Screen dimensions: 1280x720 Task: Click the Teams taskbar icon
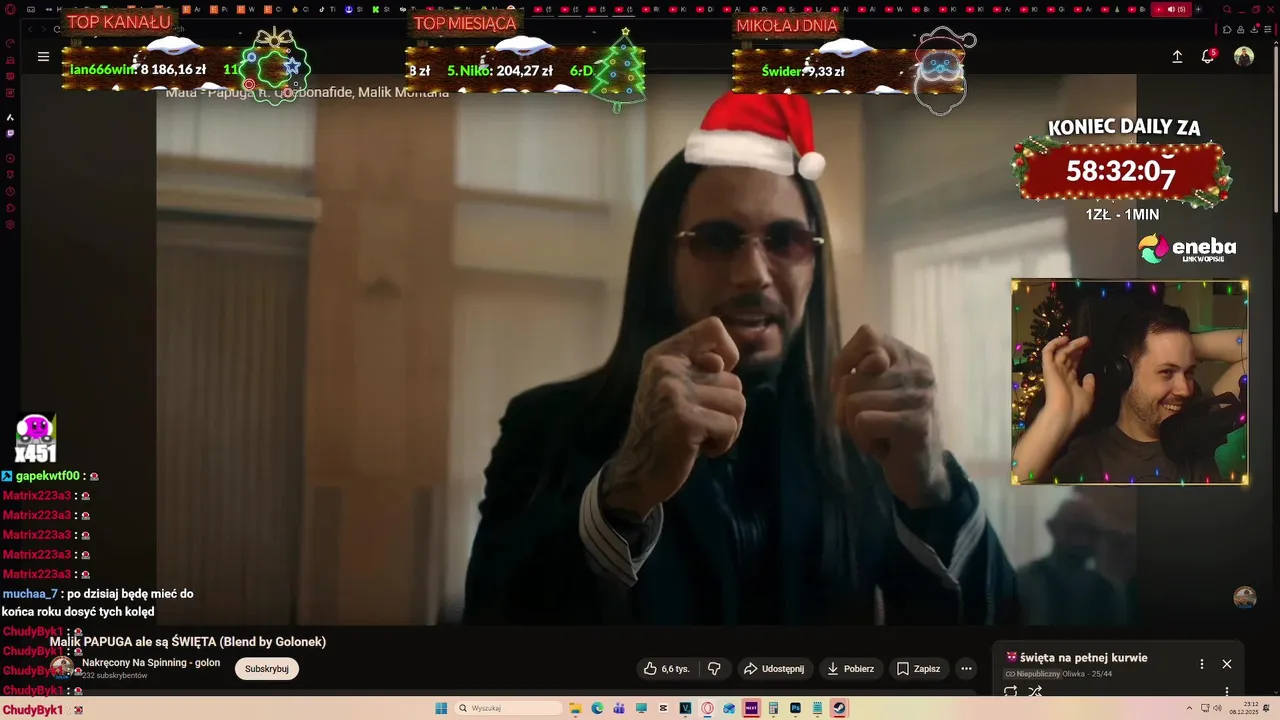click(620, 708)
